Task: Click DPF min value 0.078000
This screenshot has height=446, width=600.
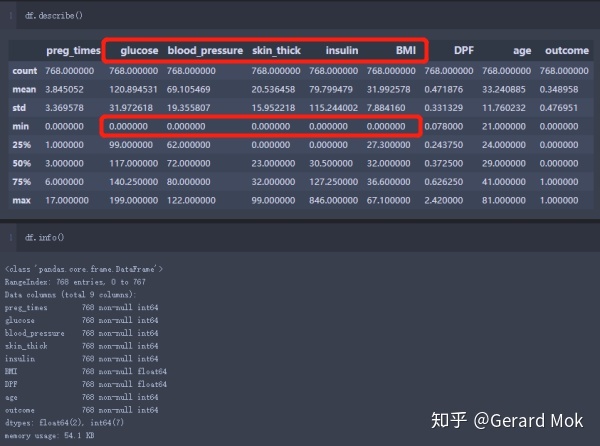Action: click(443, 126)
